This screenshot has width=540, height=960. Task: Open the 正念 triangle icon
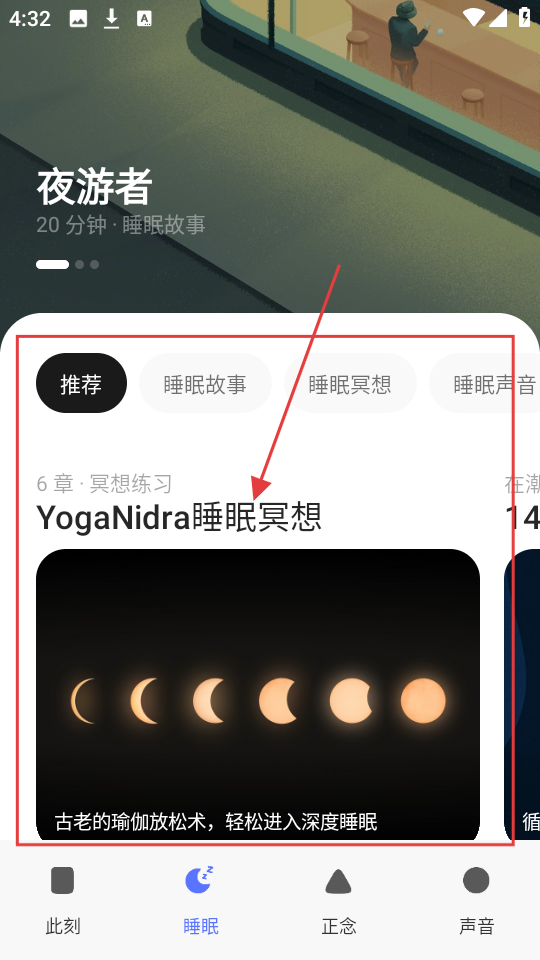pyautogui.click(x=339, y=882)
